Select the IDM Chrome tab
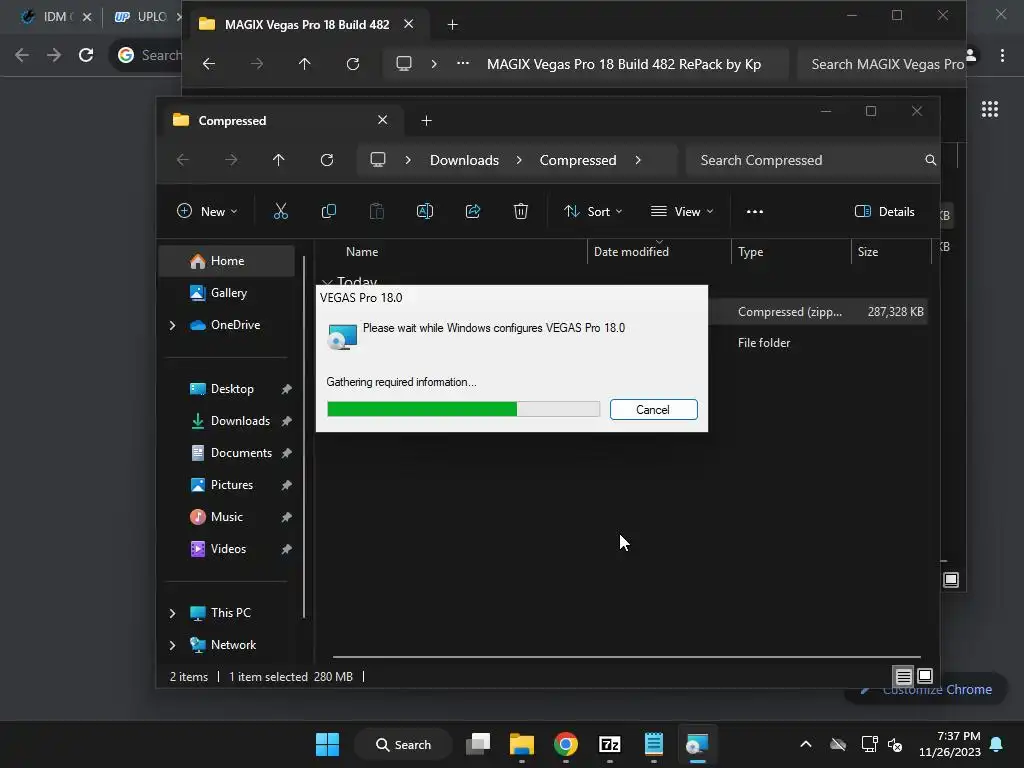The image size is (1024, 768). [x=56, y=17]
